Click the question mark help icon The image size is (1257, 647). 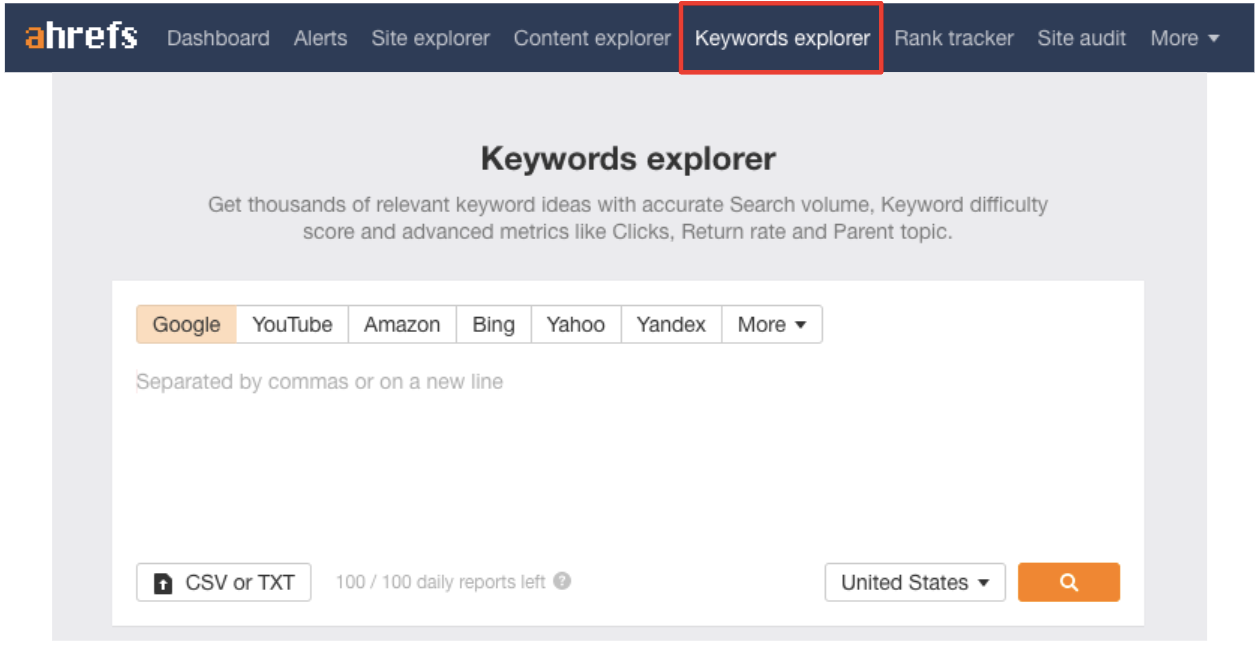[x=563, y=581]
